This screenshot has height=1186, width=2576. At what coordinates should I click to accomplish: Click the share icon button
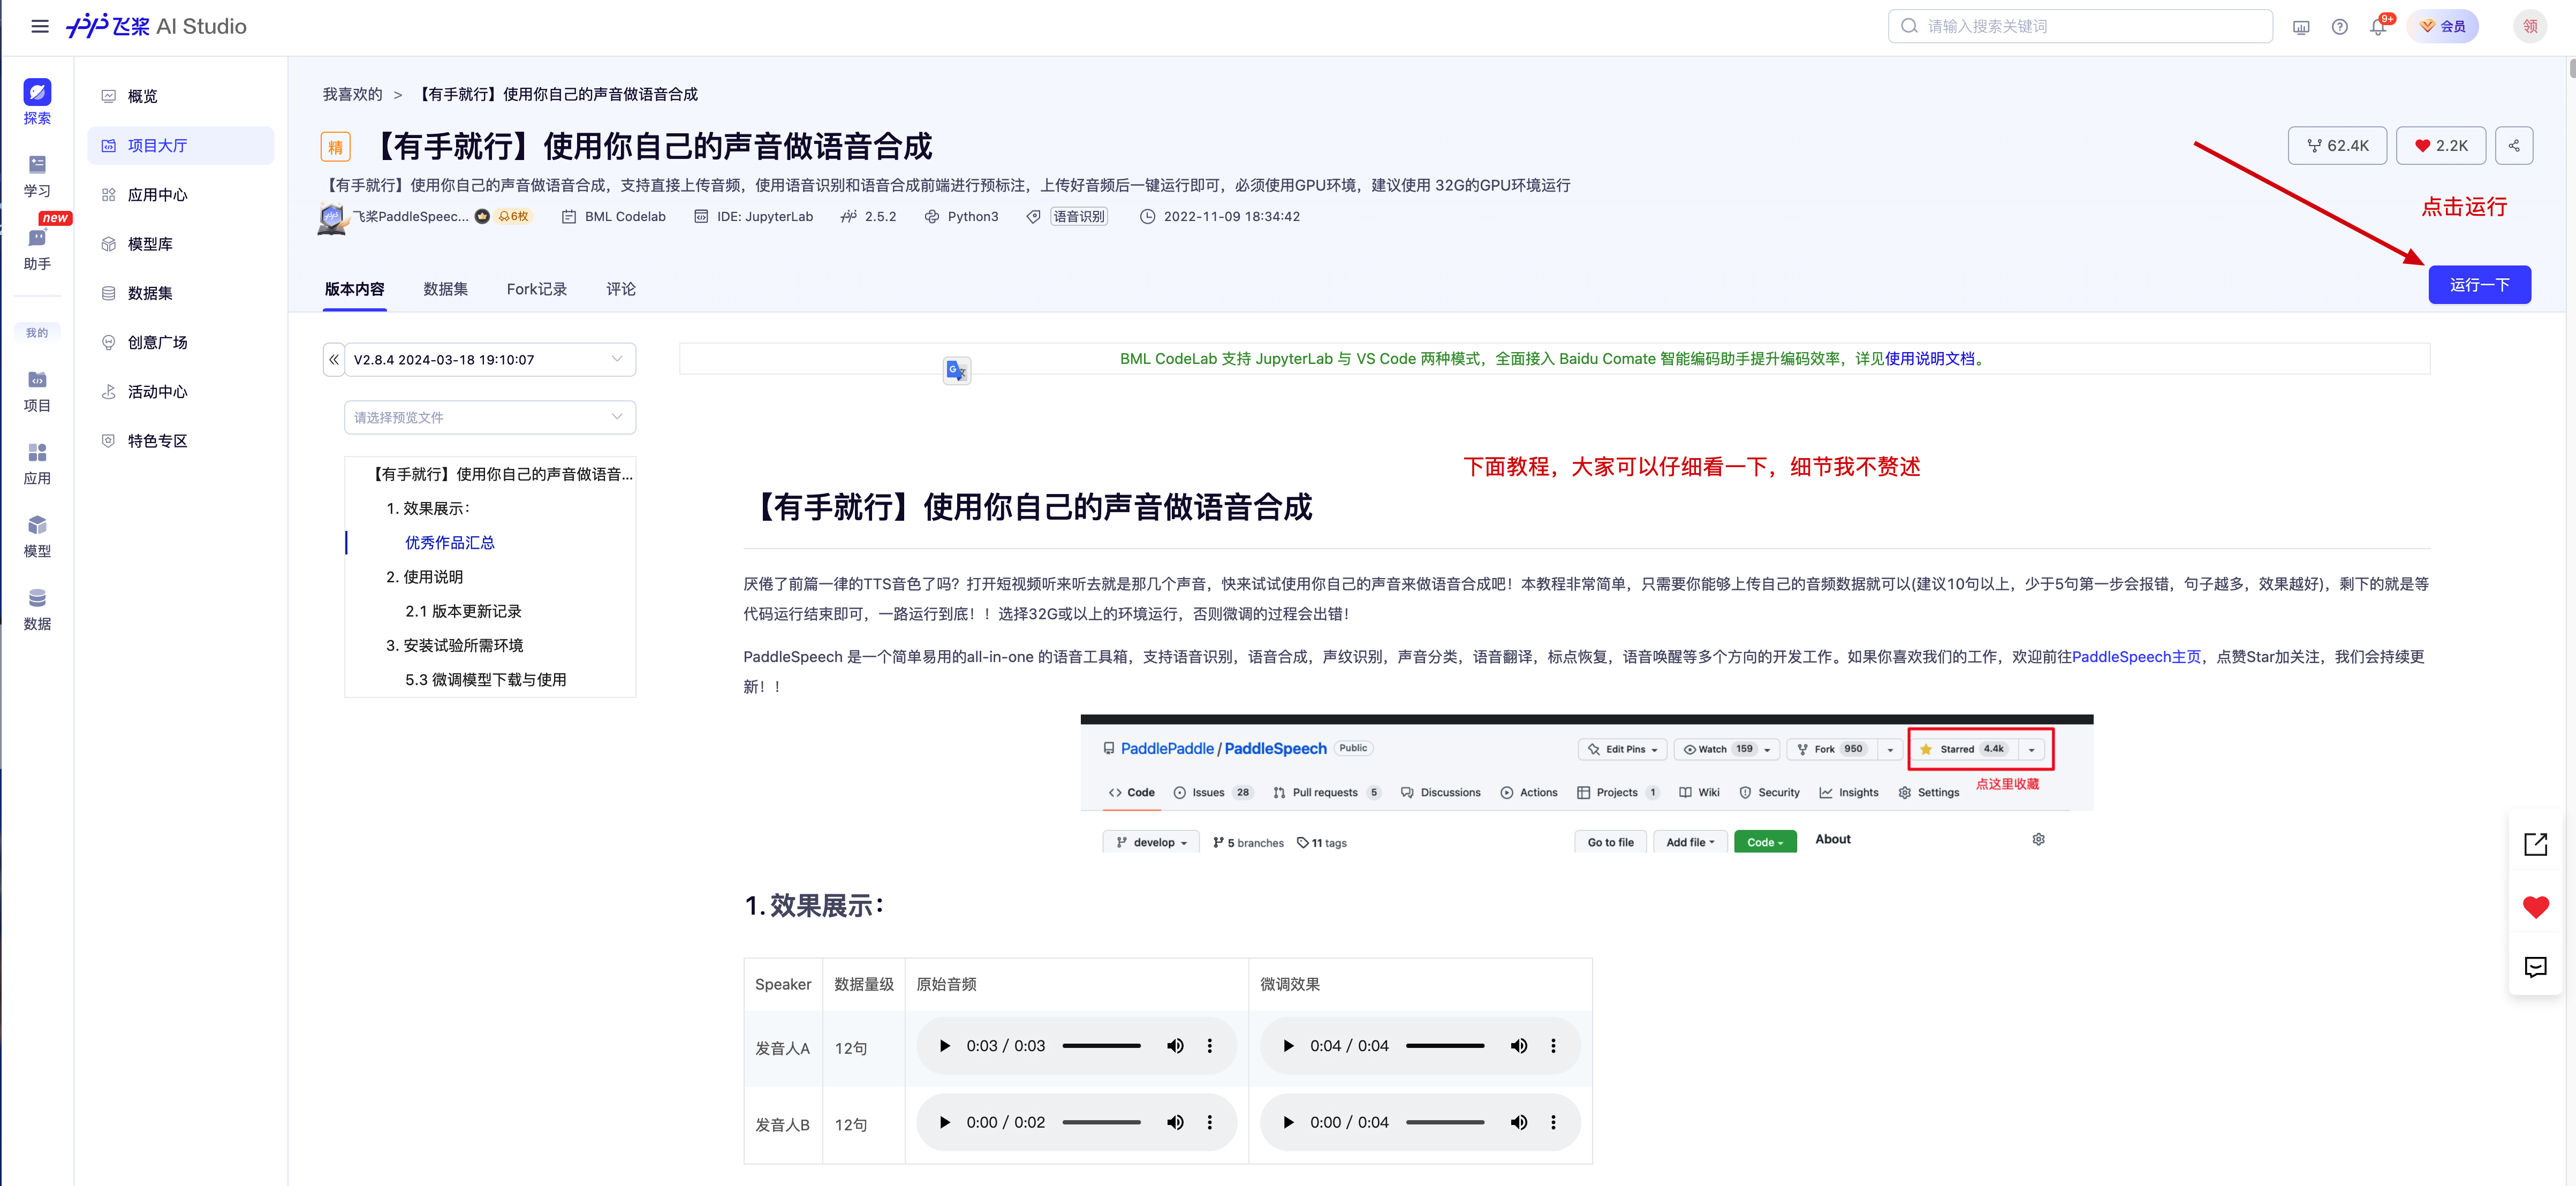click(2513, 146)
